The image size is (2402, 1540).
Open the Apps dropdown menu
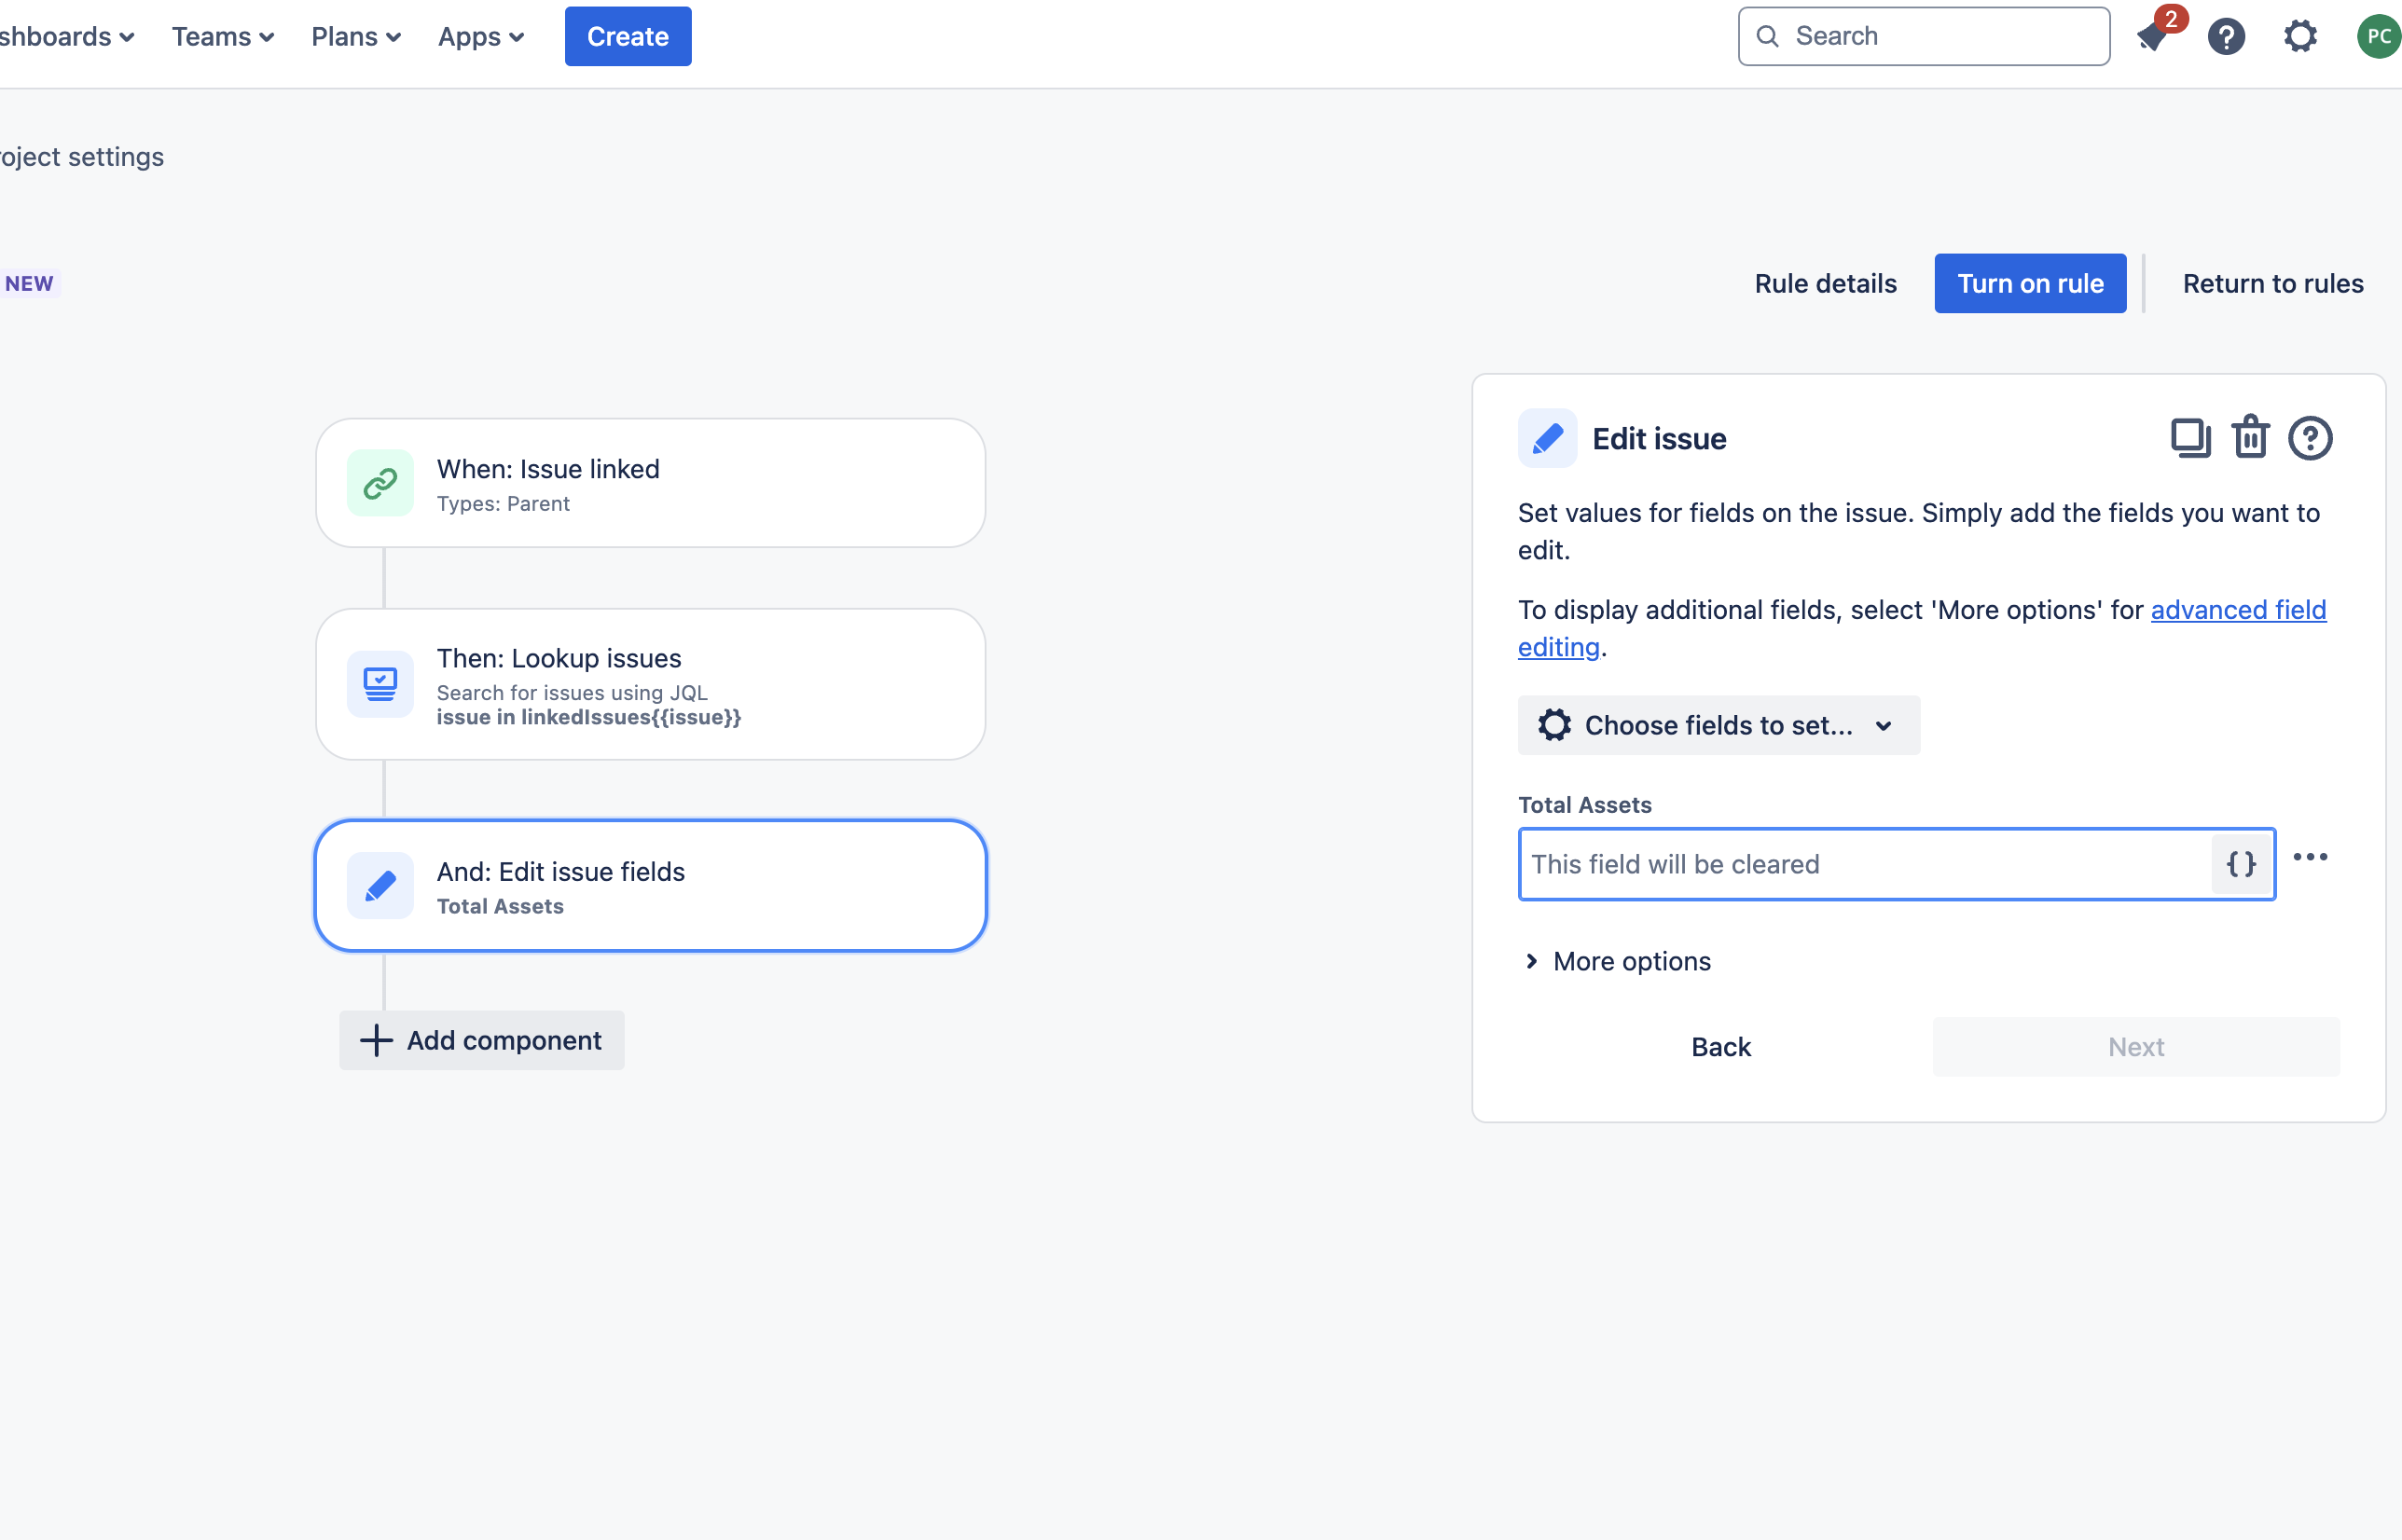481,37
